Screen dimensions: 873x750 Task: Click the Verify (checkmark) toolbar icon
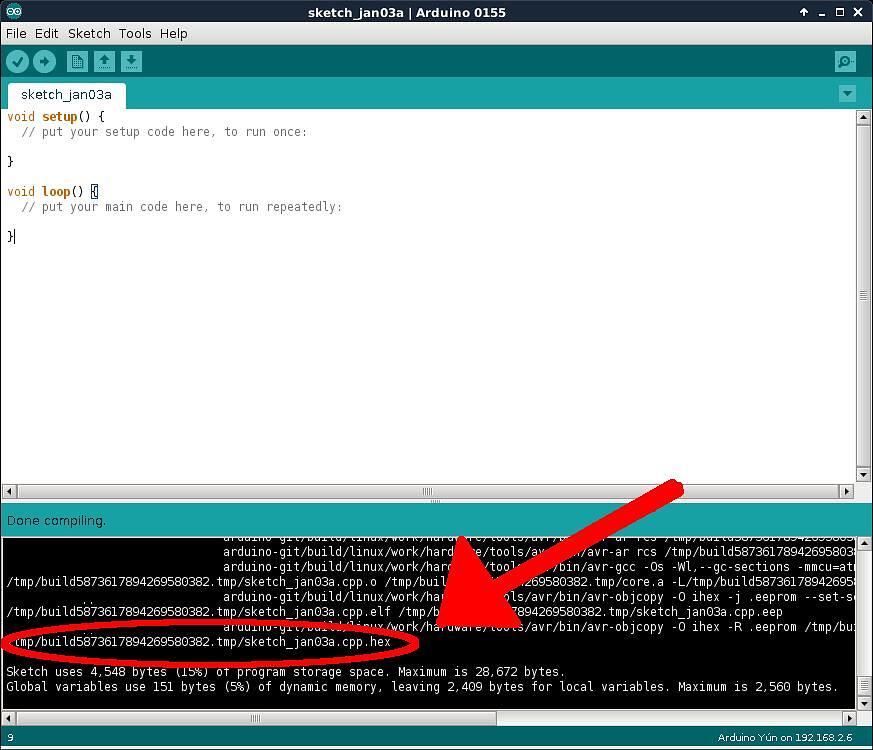click(x=17, y=61)
